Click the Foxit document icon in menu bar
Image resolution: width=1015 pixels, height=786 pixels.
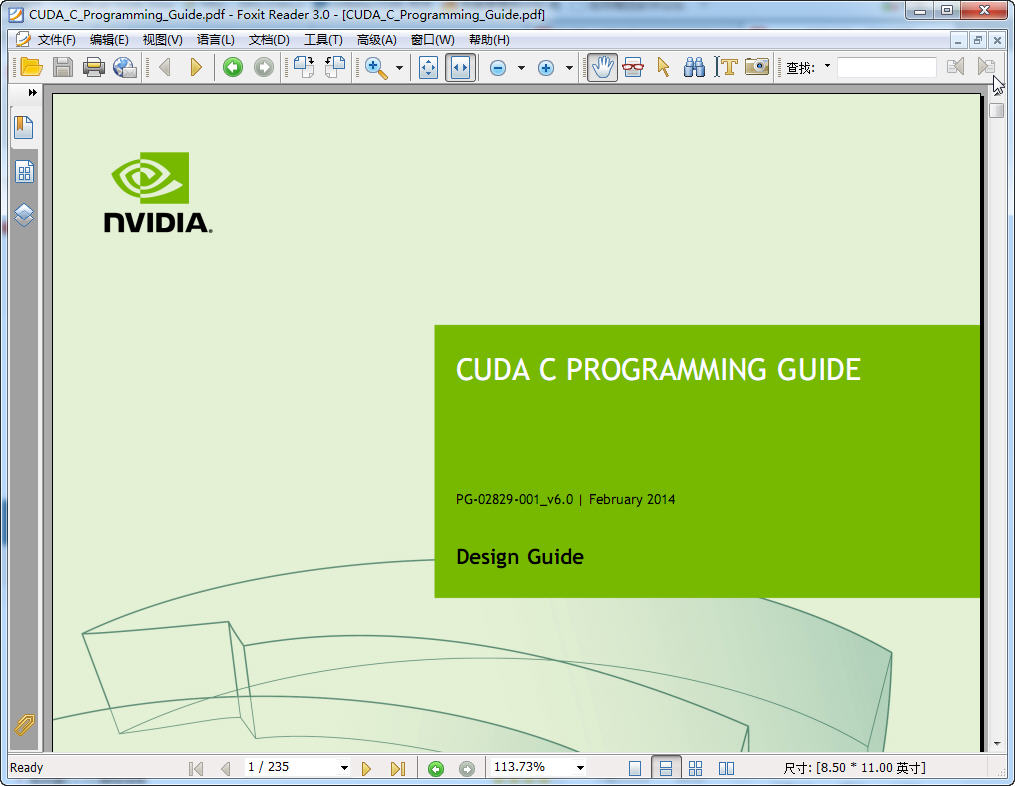23,40
